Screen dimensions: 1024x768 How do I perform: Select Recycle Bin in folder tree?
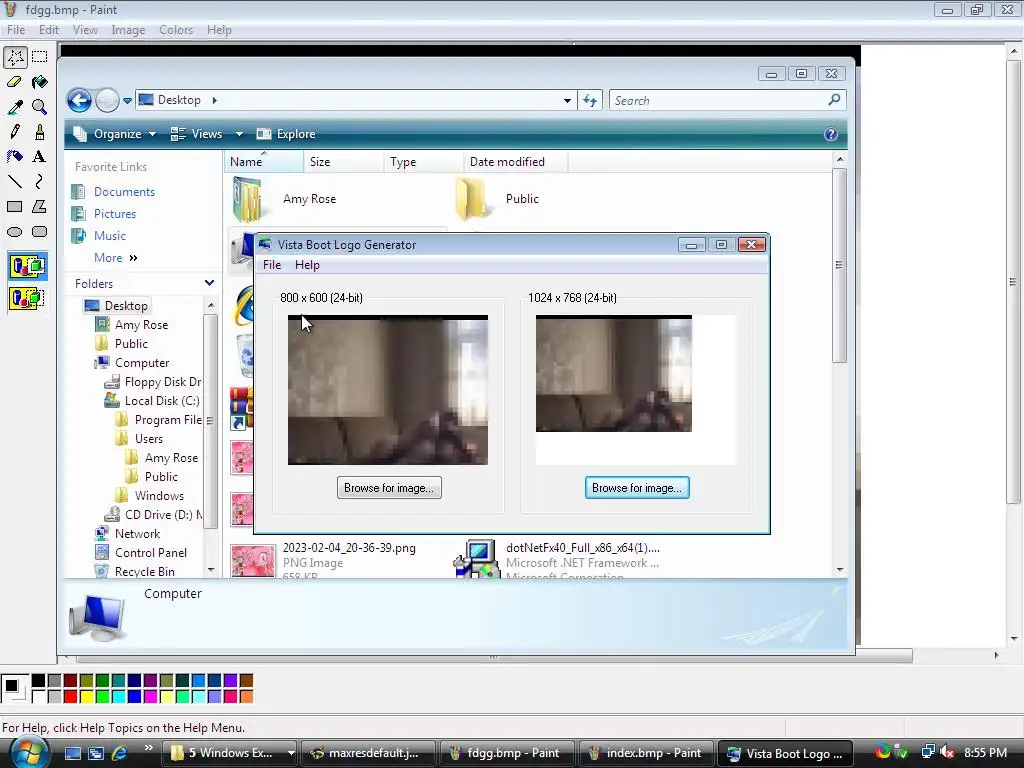click(145, 571)
